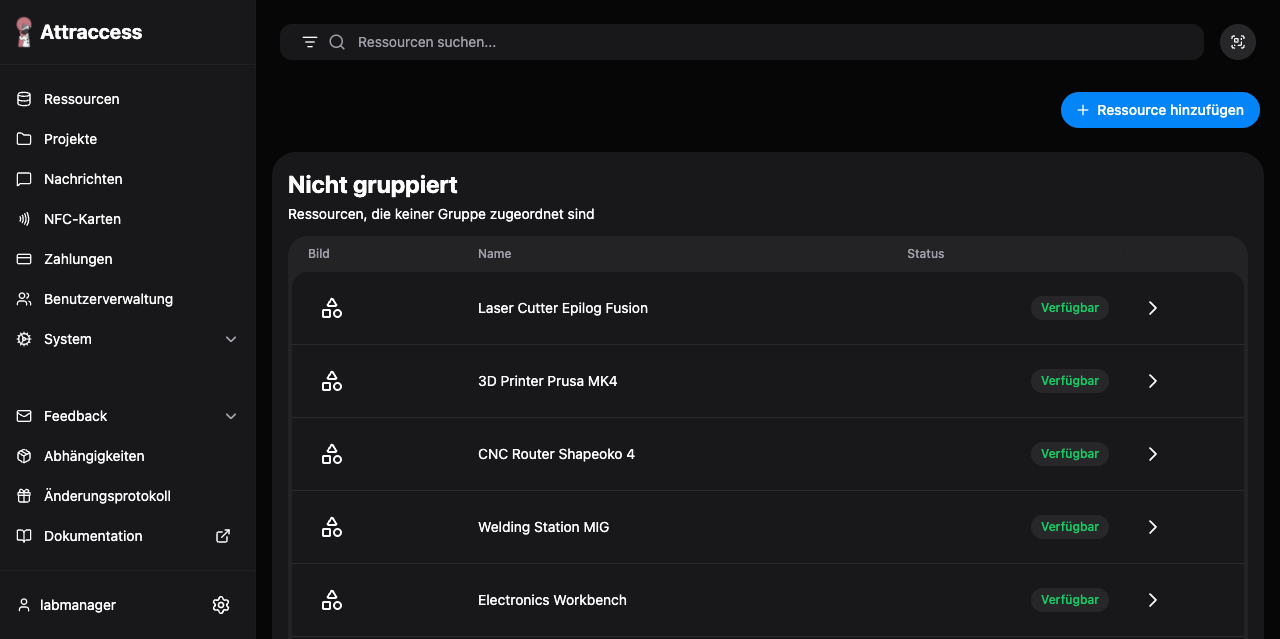
Task: Click the Abhängigkeiten package icon
Action: (x=24, y=456)
